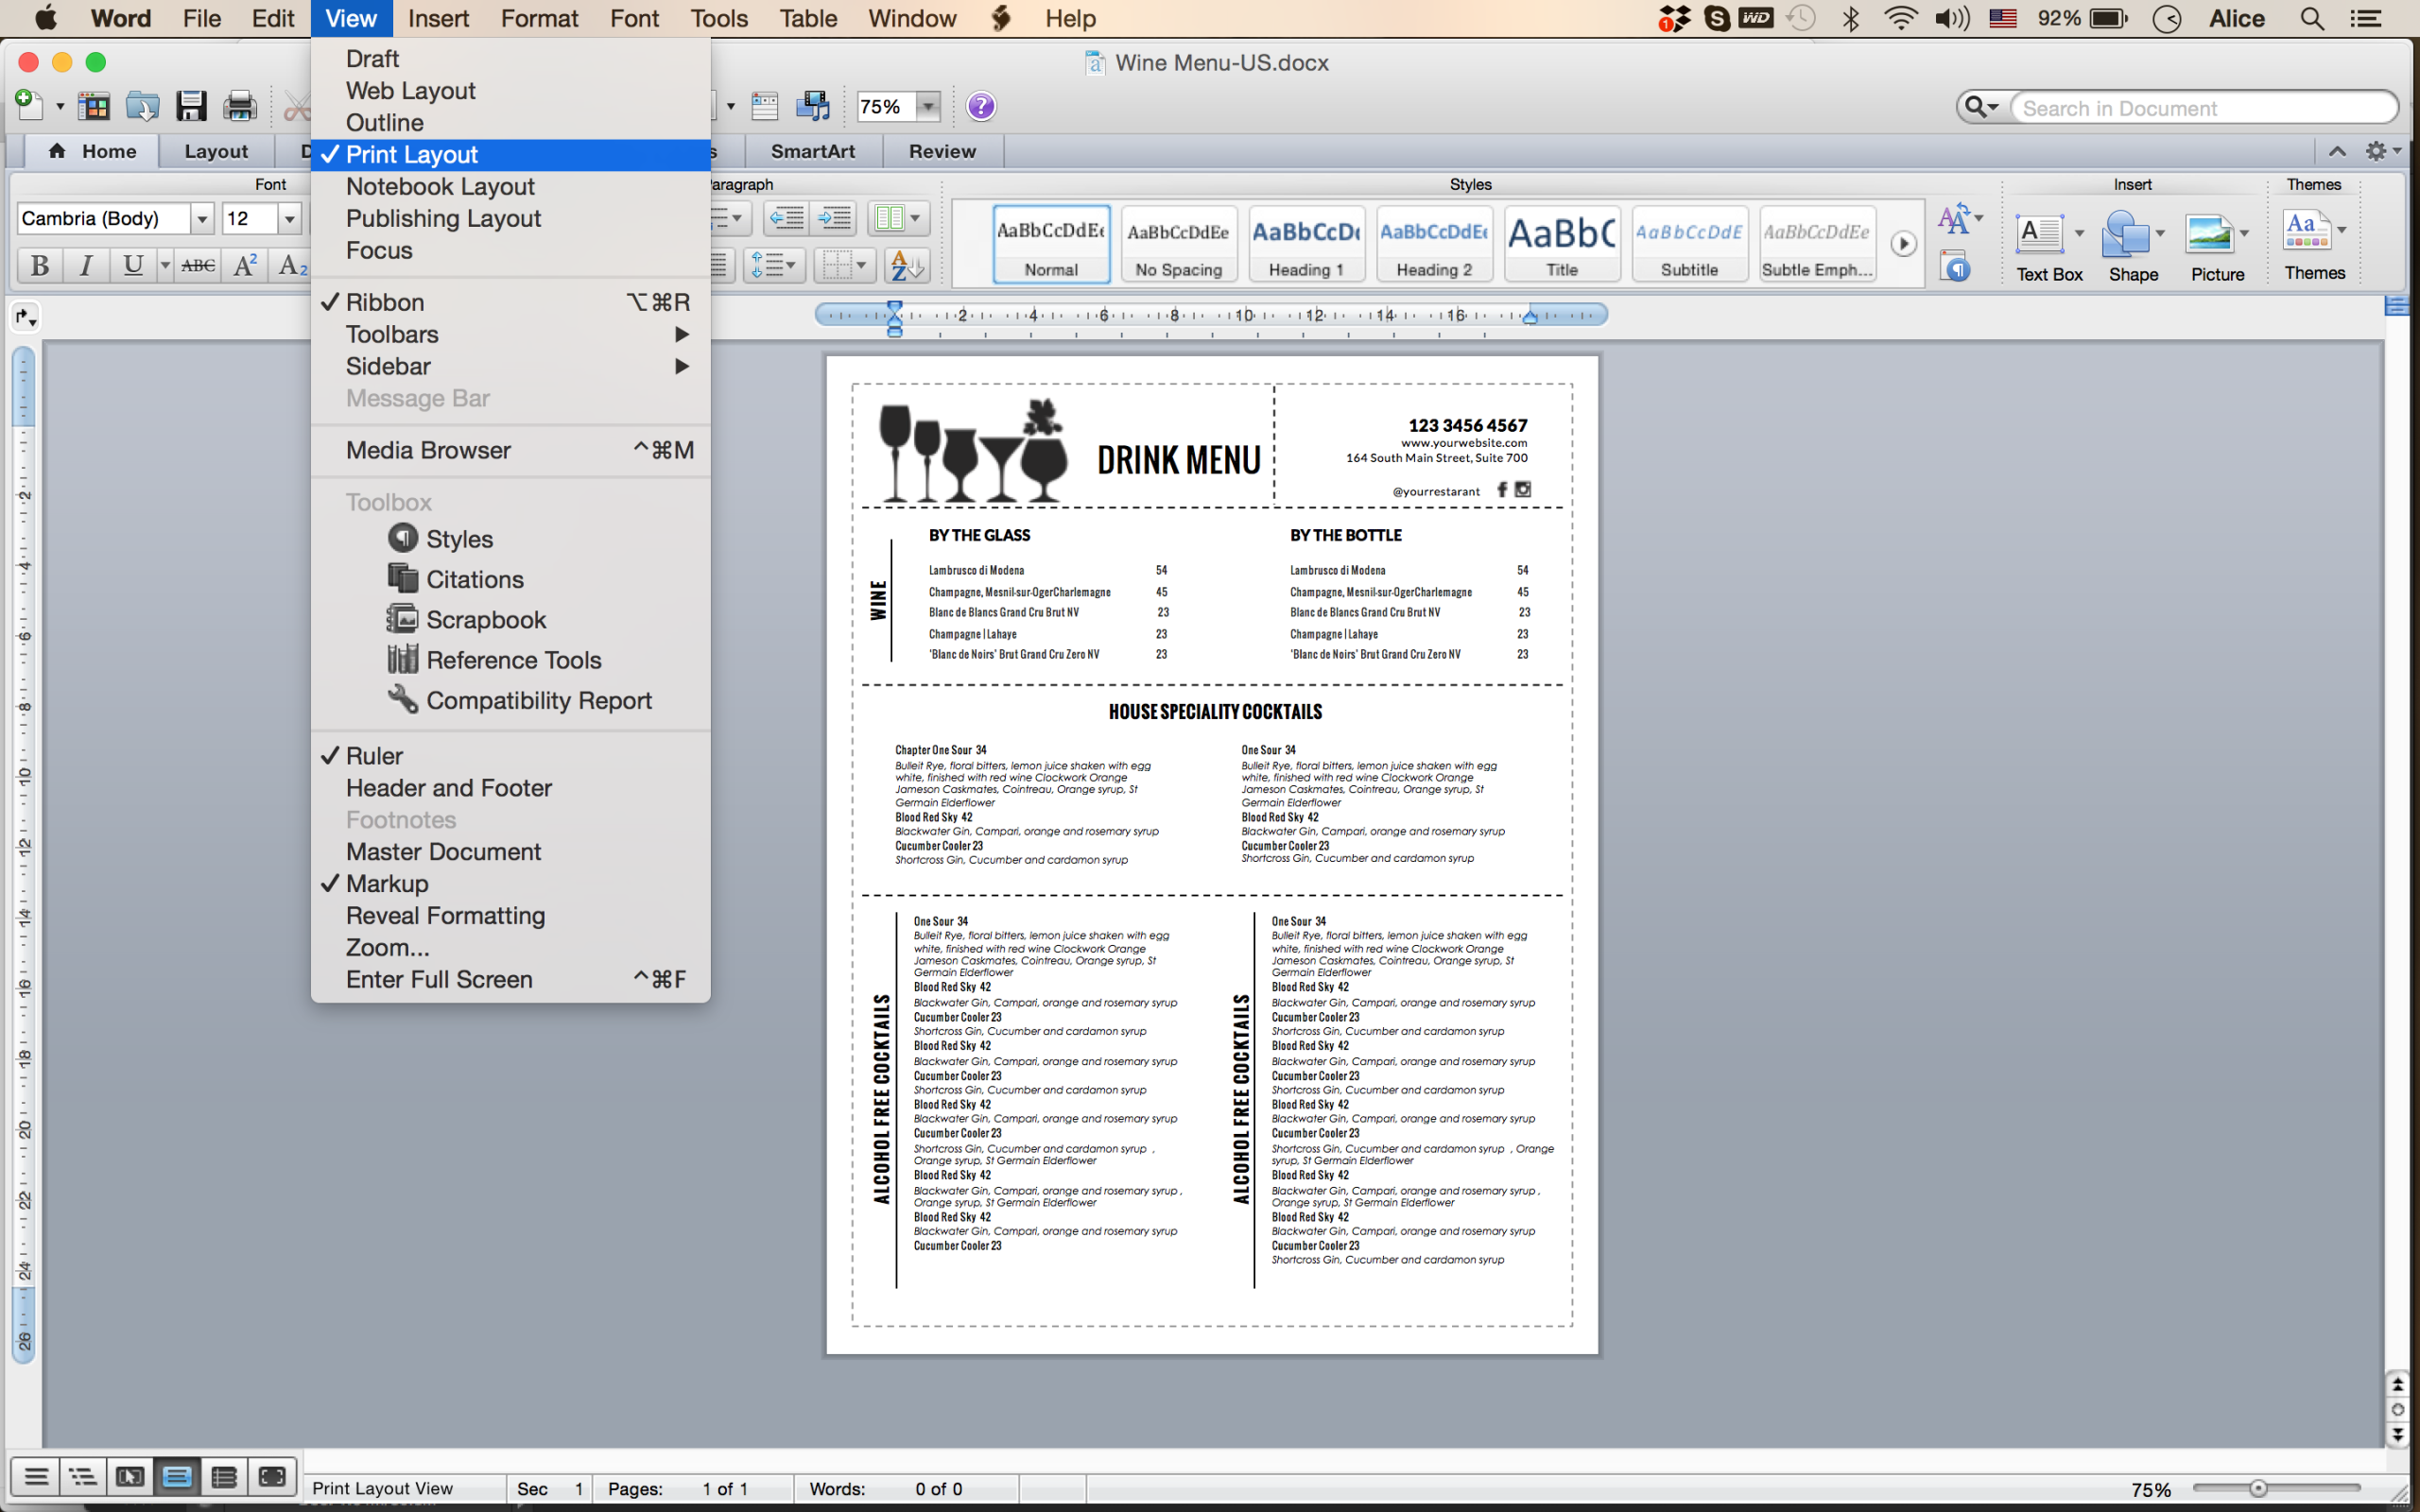Click the Open document folder icon
This screenshot has width=2420, height=1512.
(x=142, y=106)
